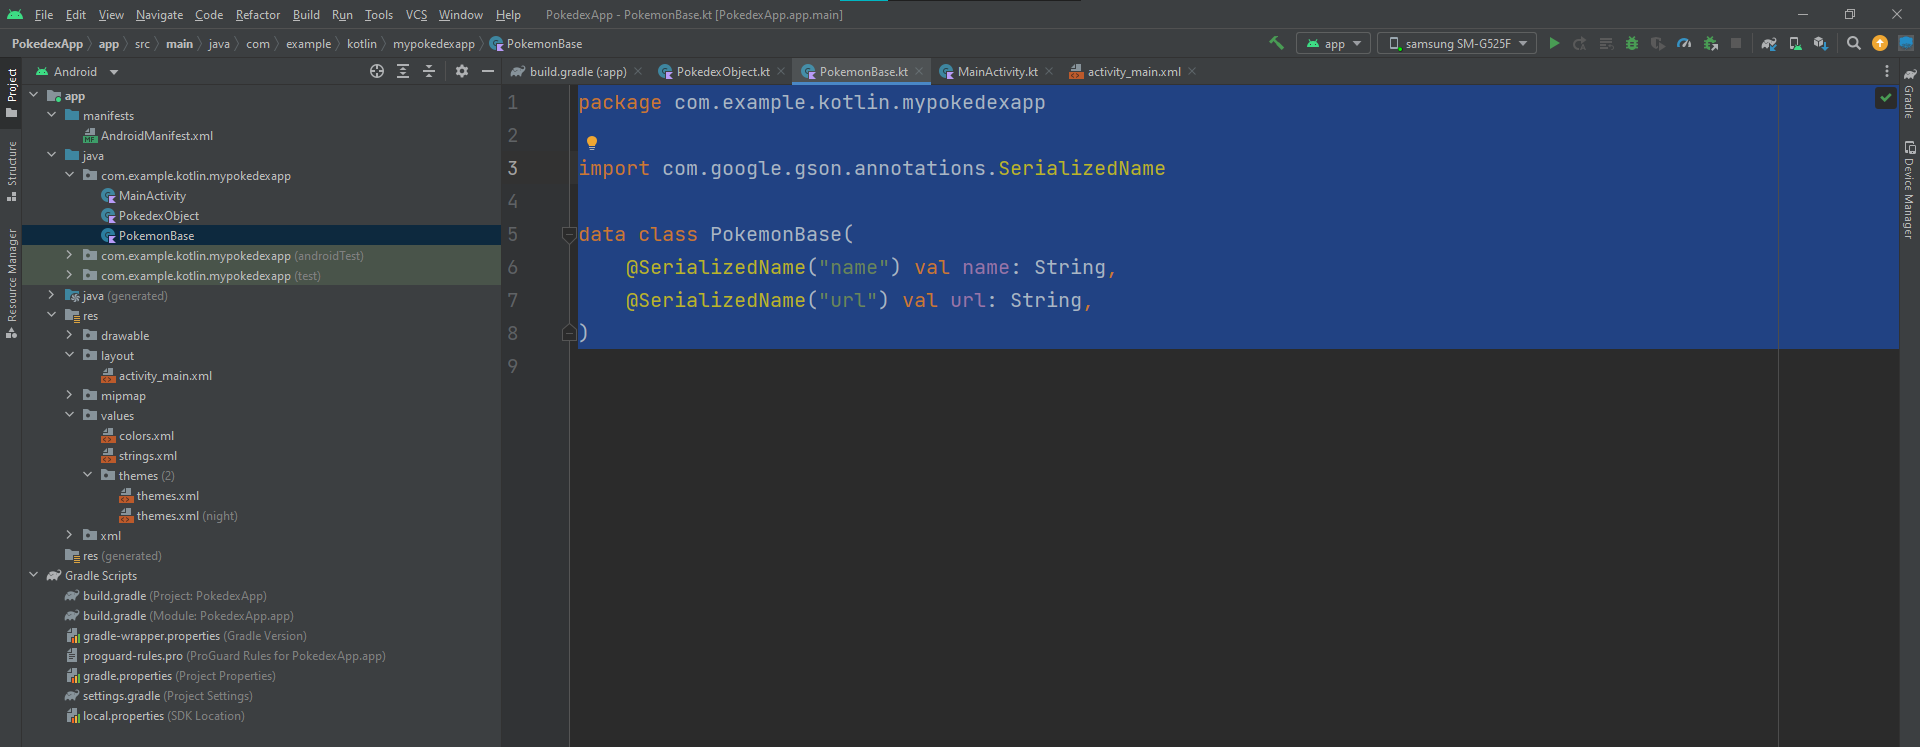Switch to the MainActivity.kt tab

coord(996,72)
